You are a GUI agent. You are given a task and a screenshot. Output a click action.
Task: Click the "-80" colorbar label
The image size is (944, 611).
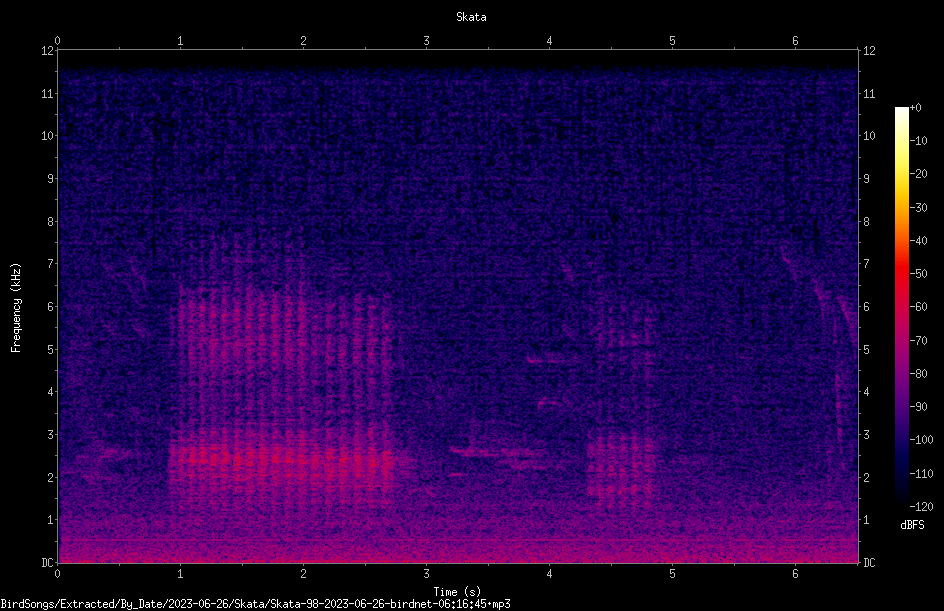tap(918, 374)
